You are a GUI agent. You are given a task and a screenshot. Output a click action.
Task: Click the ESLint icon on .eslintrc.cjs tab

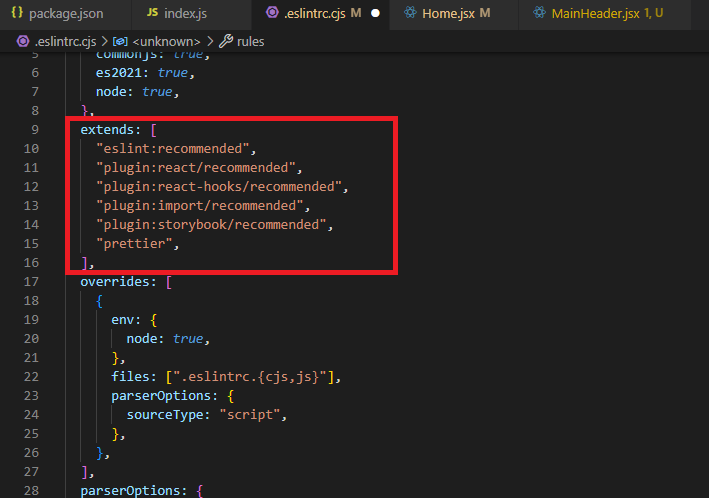pos(272,13)
